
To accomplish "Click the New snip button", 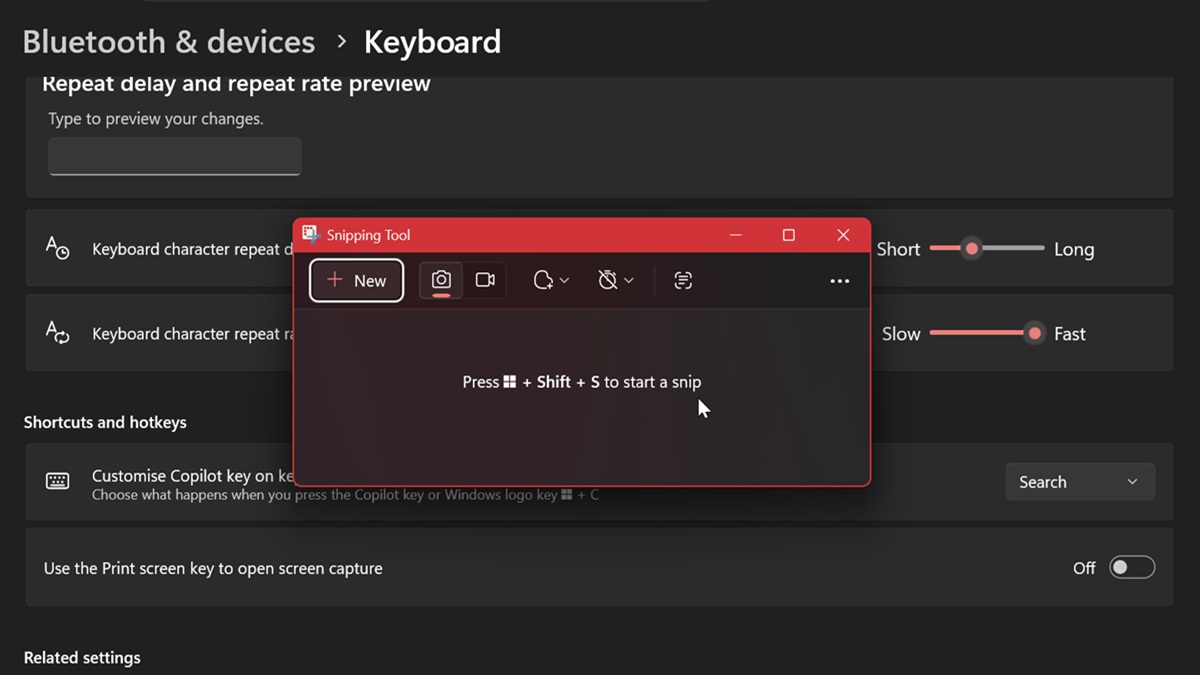I will click(357, 281).
